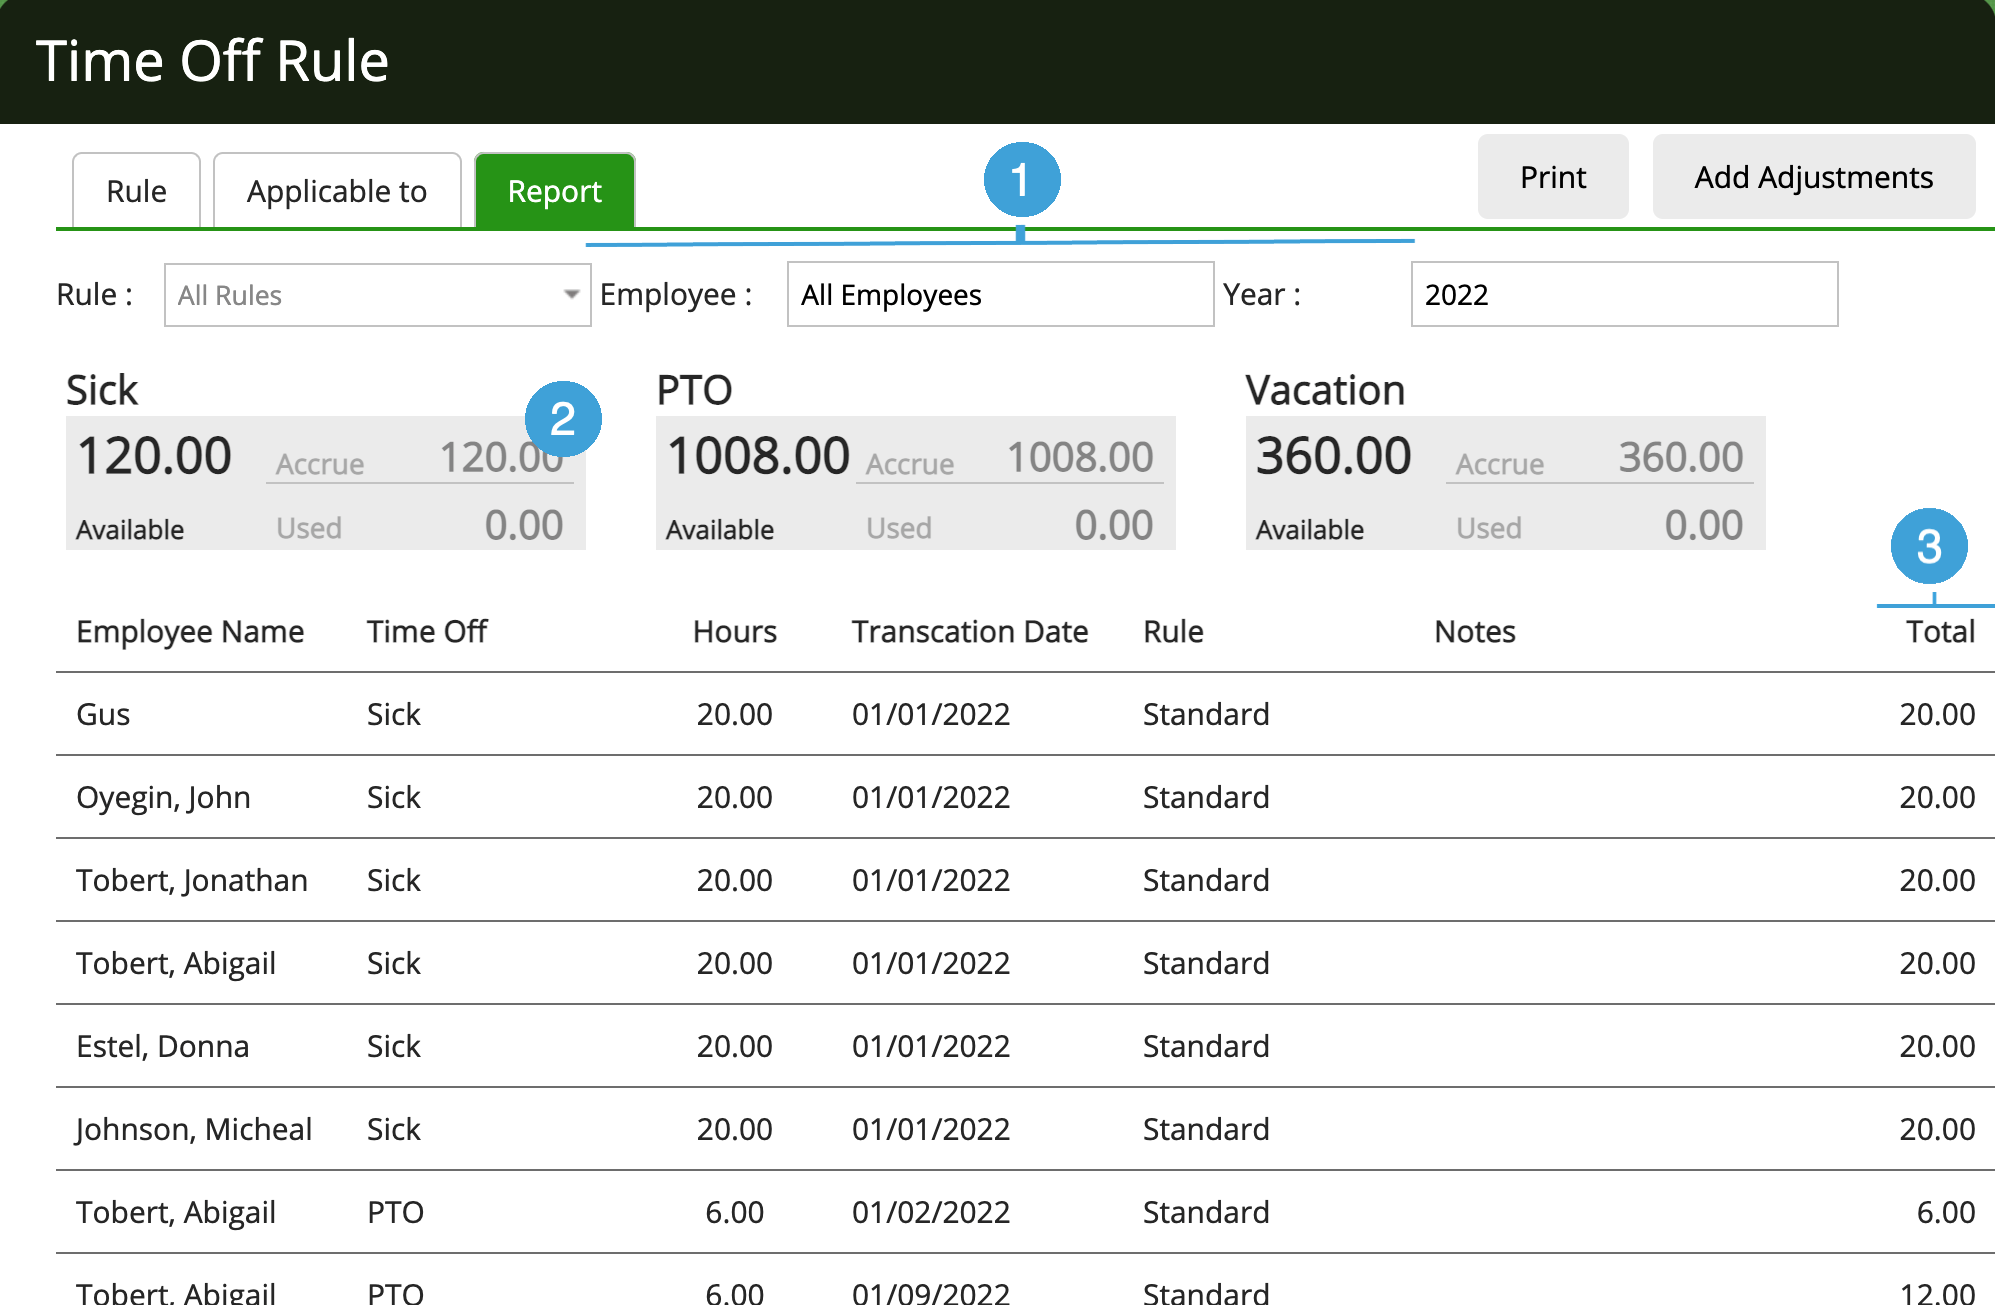Select the Estel, Donna row
Screen dimensions: 1995x1305
tap(1025, 1046)
